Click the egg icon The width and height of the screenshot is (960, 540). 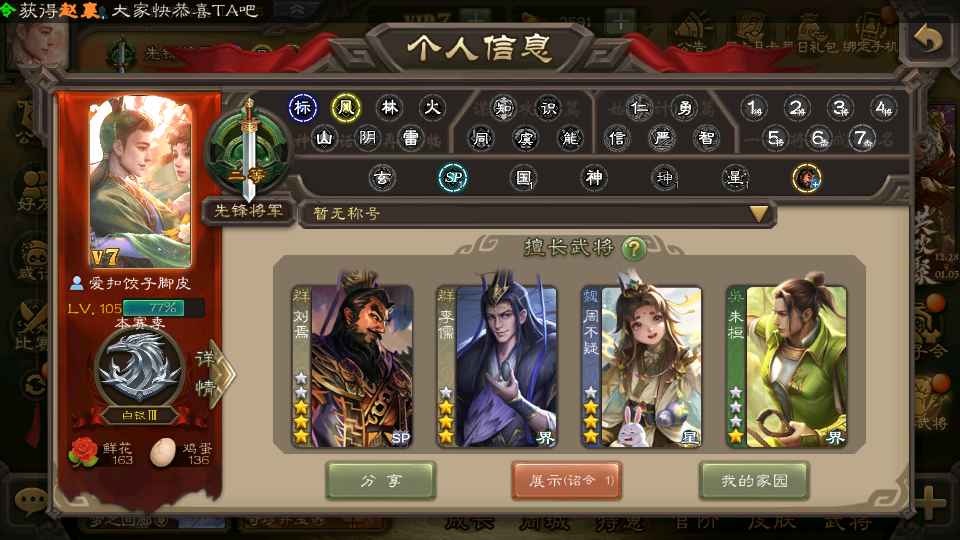(163, 453)
